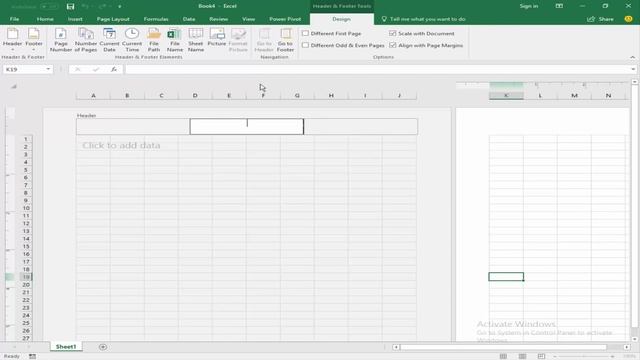Click the center header section box

pos(247,127)
